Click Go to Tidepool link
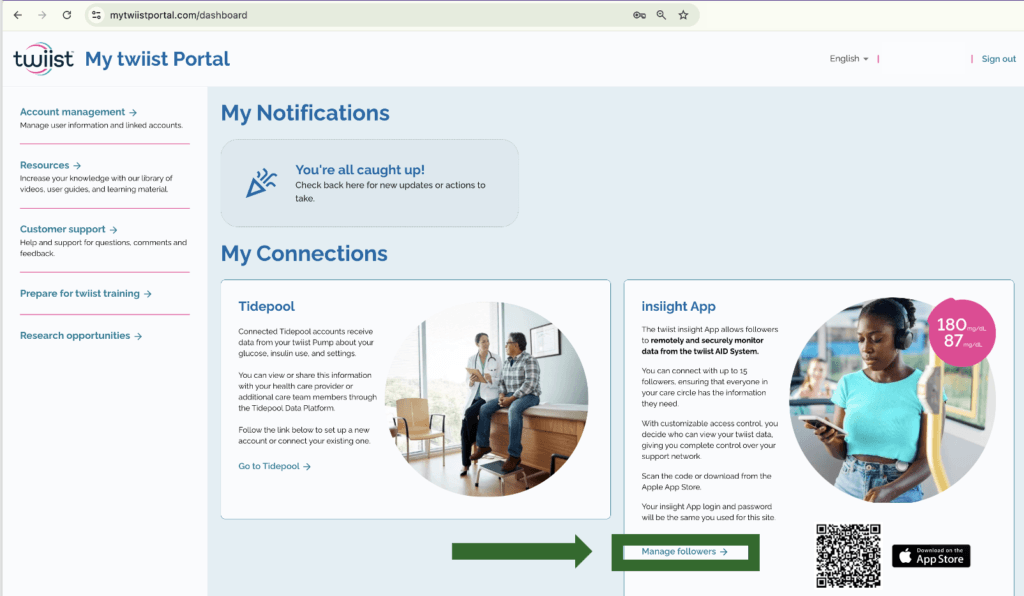1024x596 pixels. tap(274, 466)
